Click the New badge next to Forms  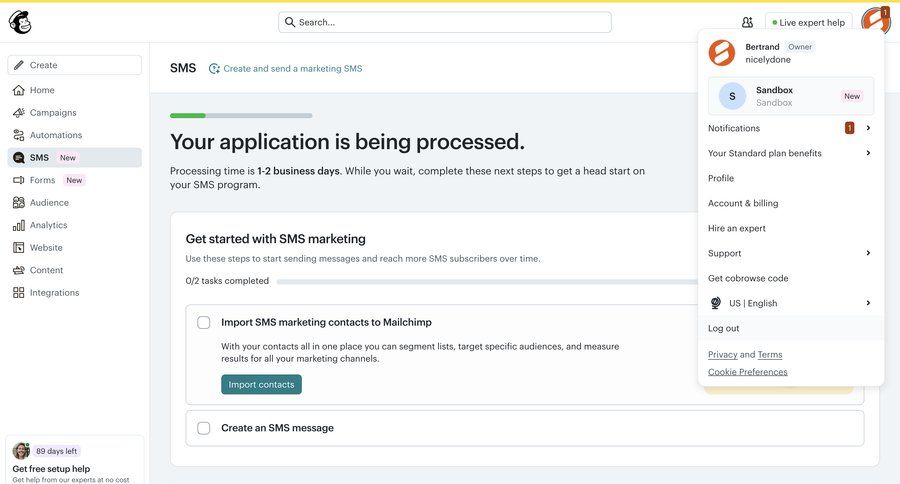[74, 180]
